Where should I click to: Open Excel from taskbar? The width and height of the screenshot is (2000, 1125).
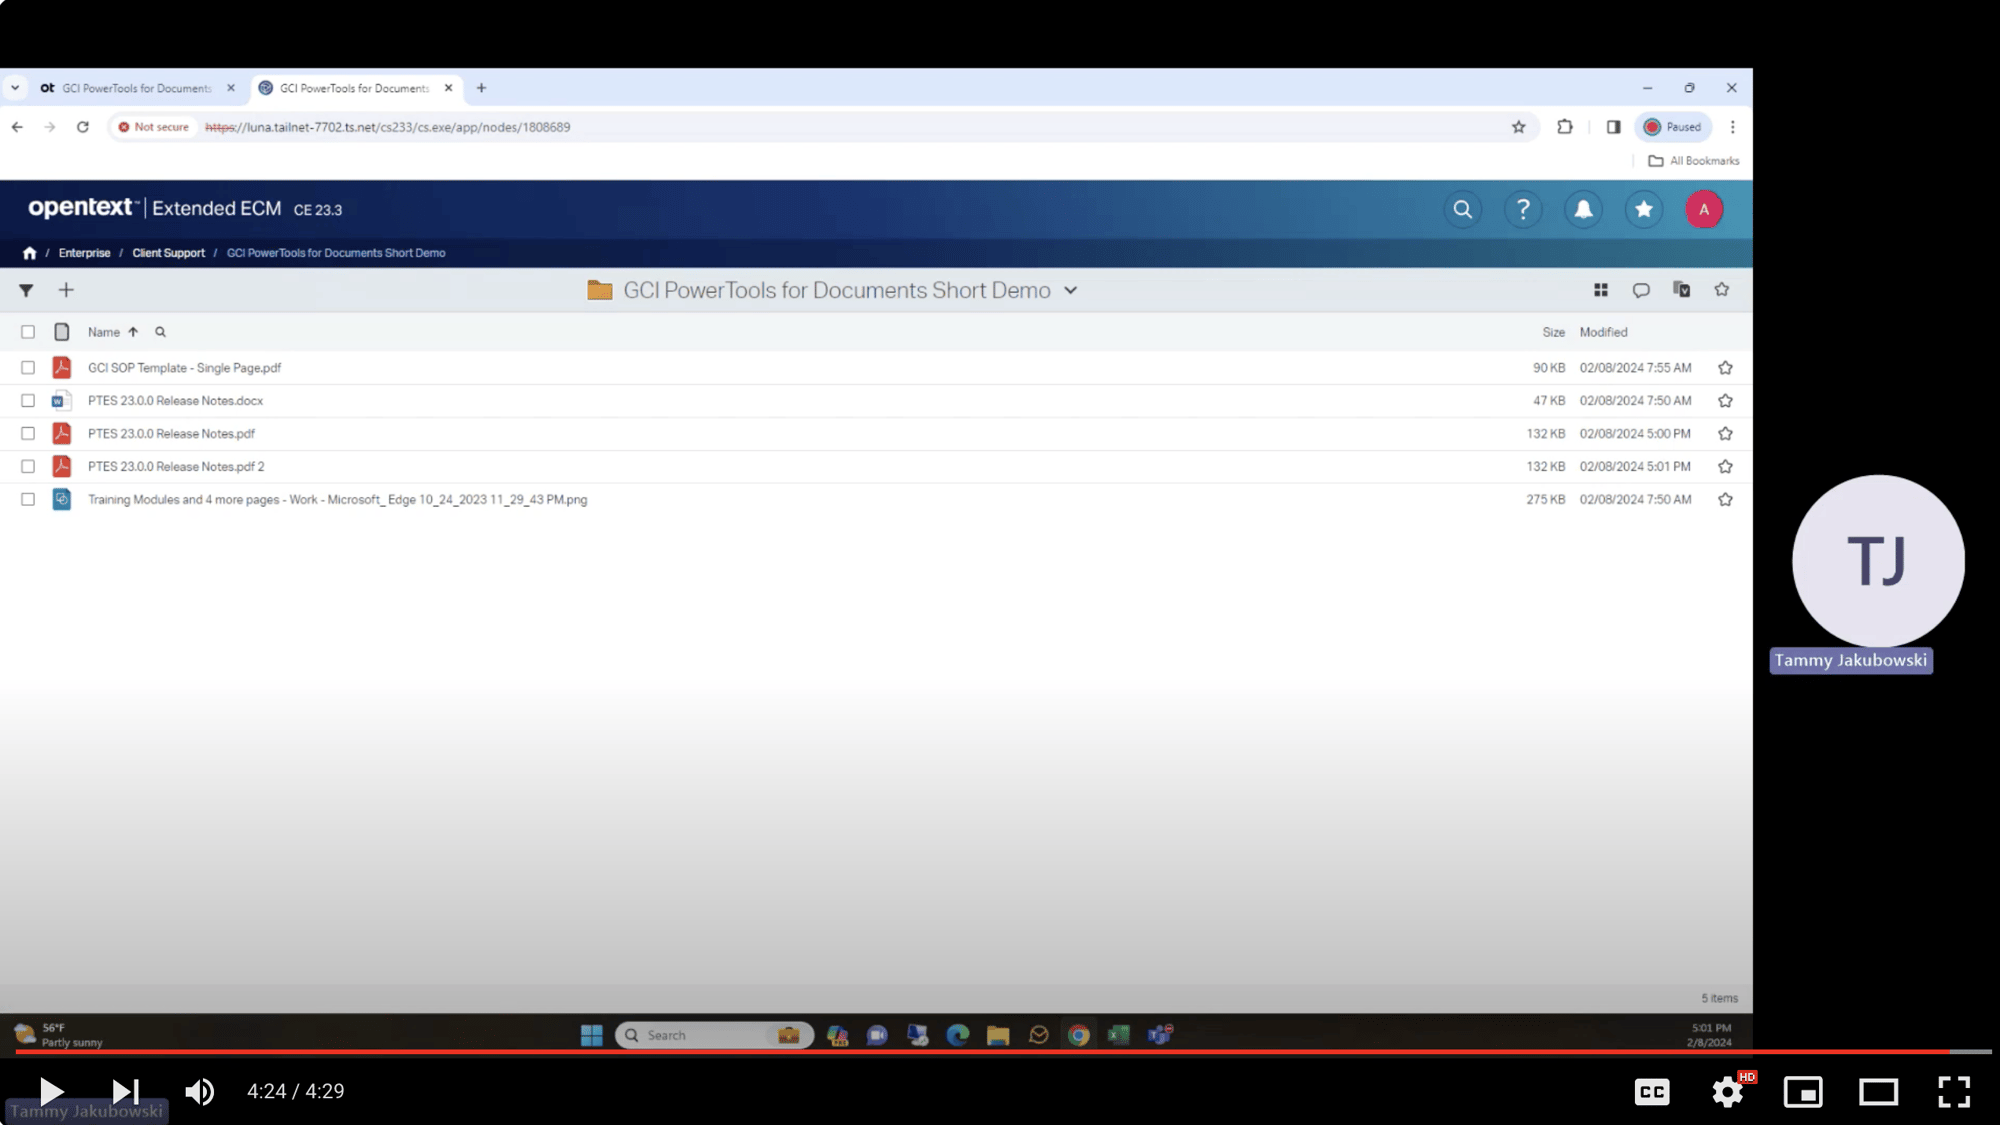pos(1118,1035)
